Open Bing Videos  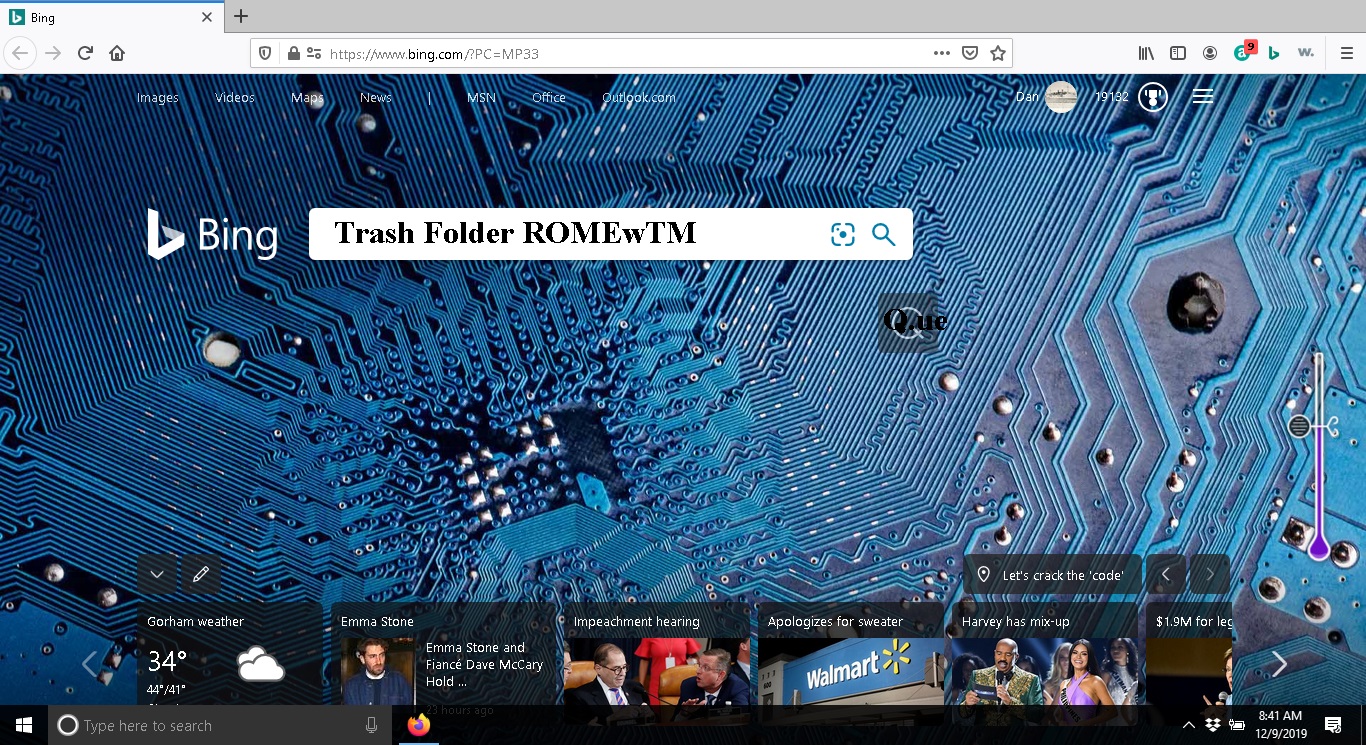coord(235,97)
